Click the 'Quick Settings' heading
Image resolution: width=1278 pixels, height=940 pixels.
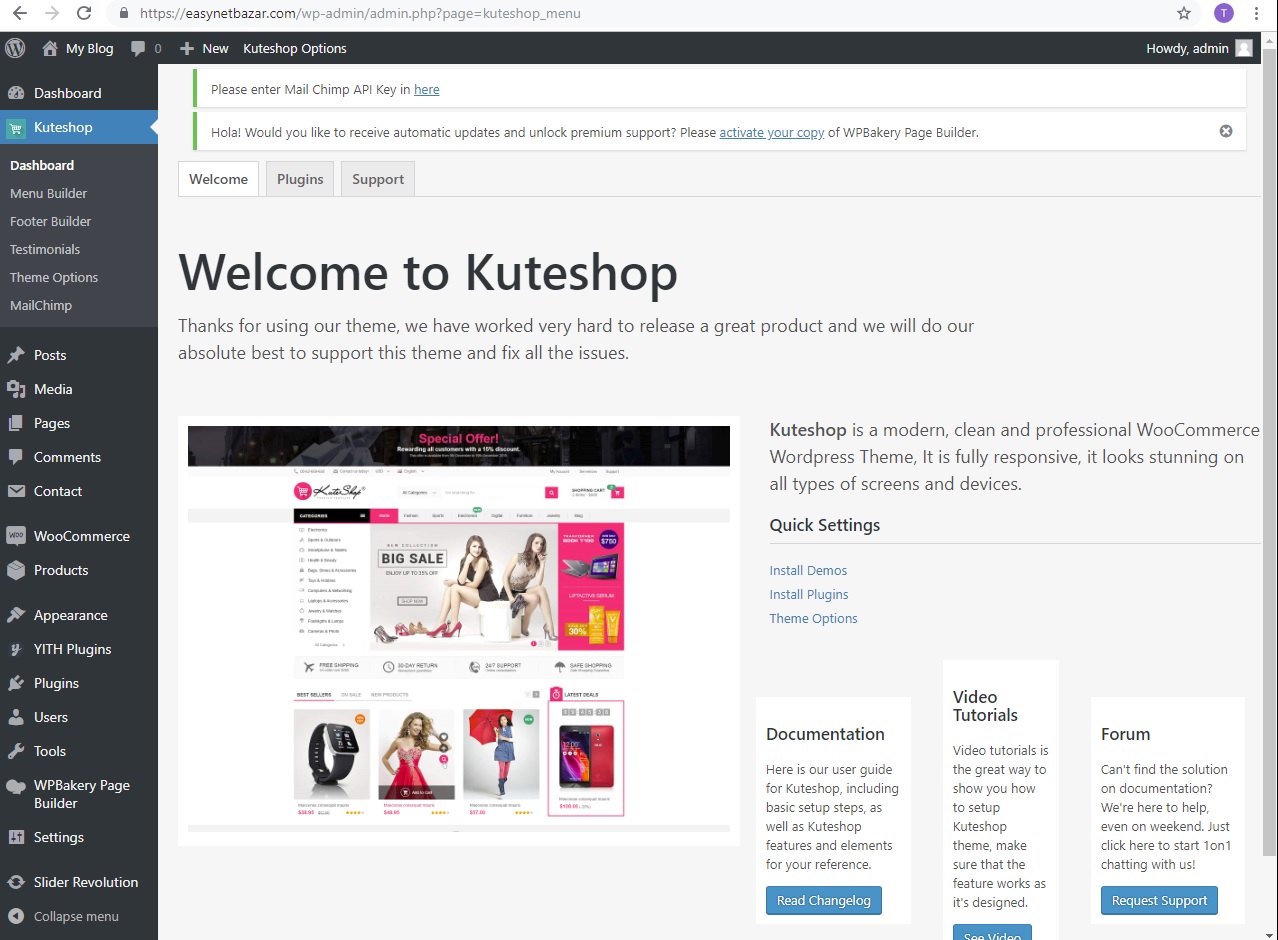click(825, 525)
